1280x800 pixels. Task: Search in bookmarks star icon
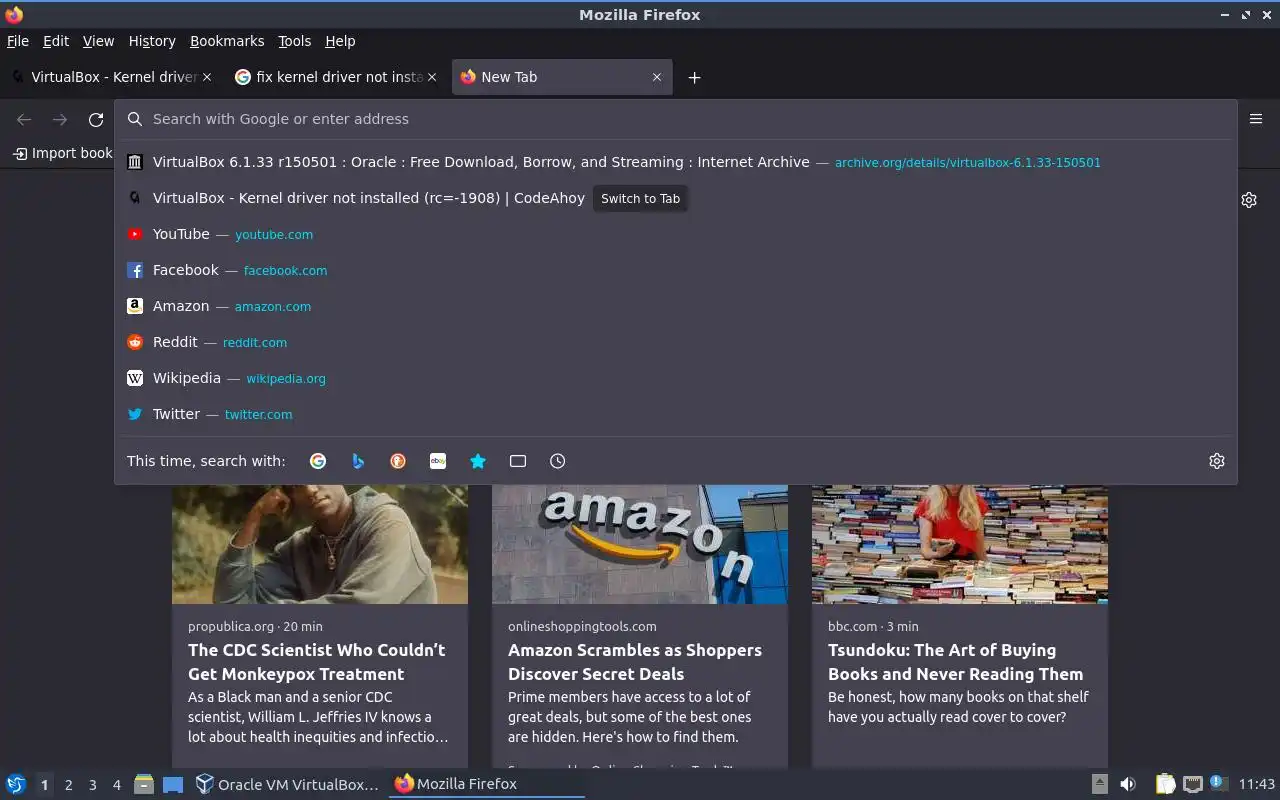click(478, 461)
